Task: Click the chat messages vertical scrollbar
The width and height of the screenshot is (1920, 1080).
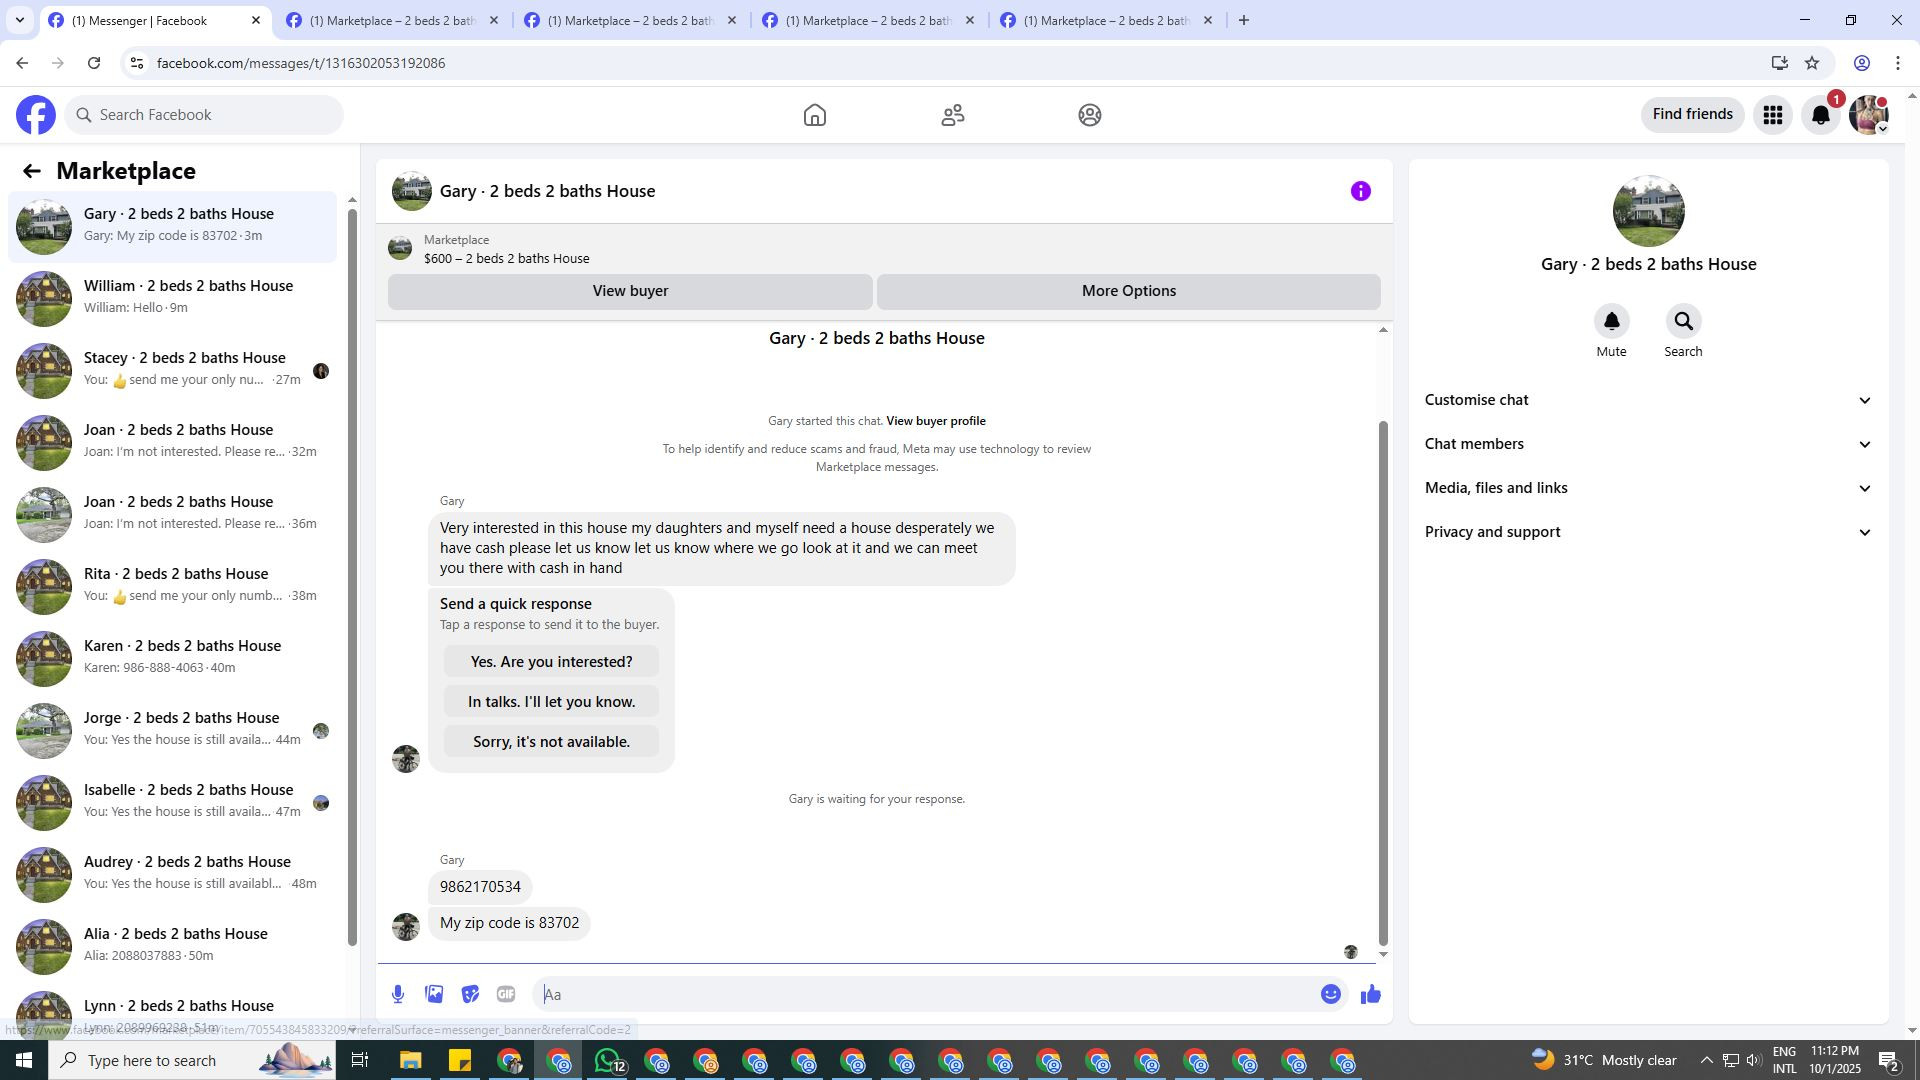Action: [x=1383, y=680]
